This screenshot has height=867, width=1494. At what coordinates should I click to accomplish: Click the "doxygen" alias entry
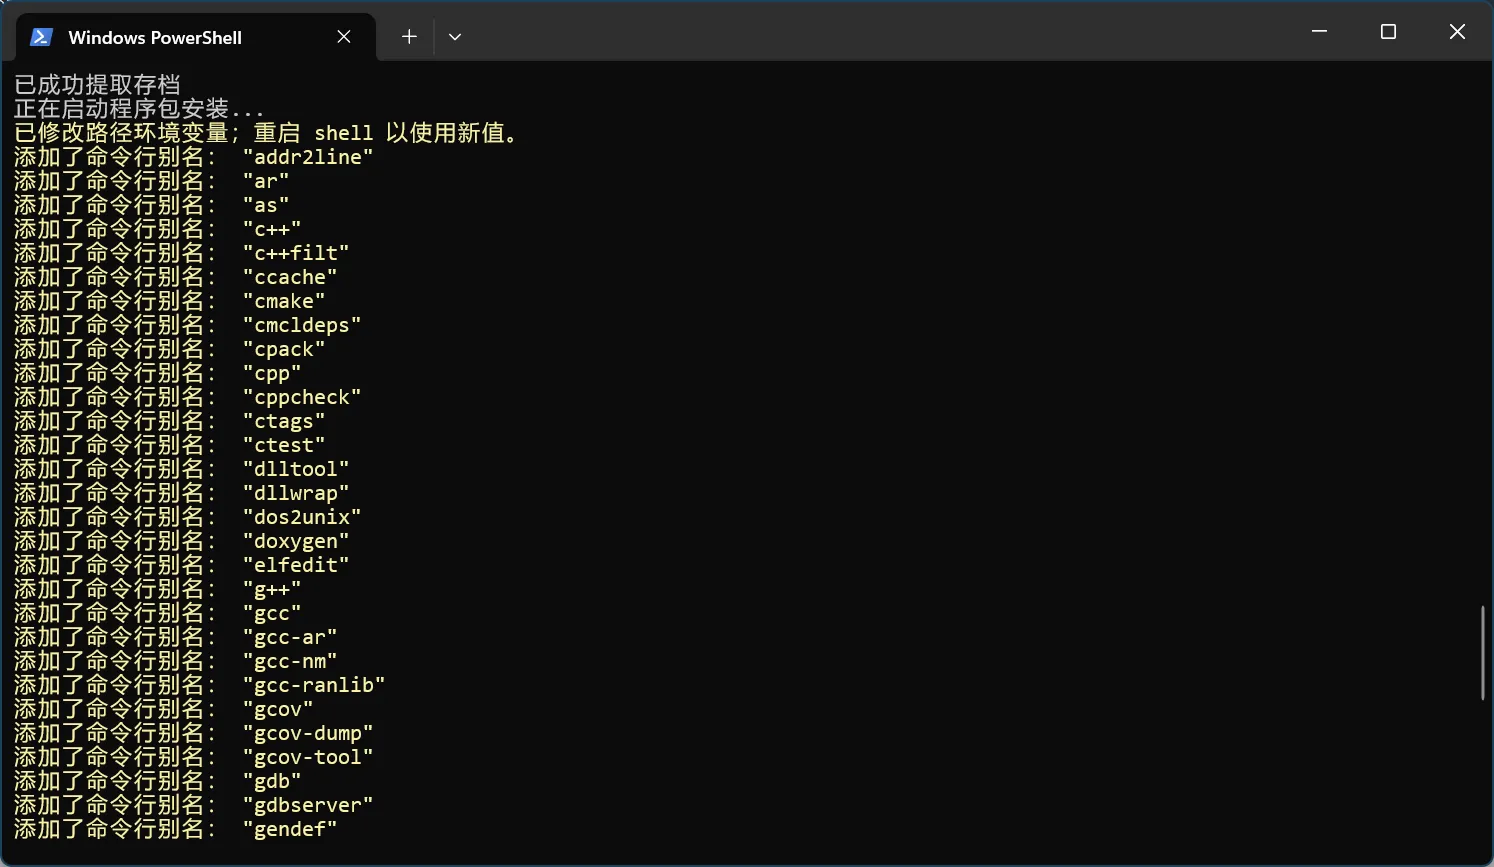coord(296,541)
